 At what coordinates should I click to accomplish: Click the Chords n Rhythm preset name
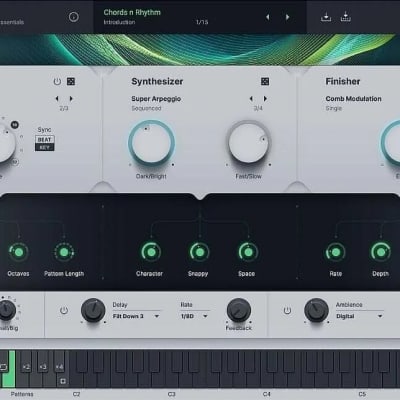pos(132,12)
